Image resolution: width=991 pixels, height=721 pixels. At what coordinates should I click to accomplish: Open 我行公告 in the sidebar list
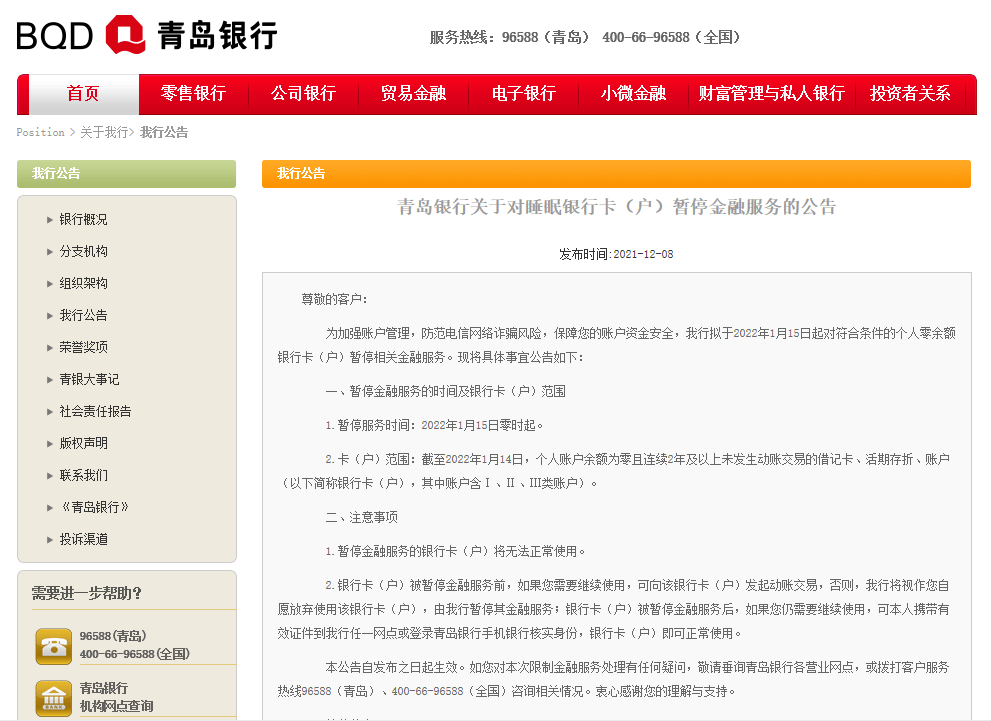tap(83, 315)
